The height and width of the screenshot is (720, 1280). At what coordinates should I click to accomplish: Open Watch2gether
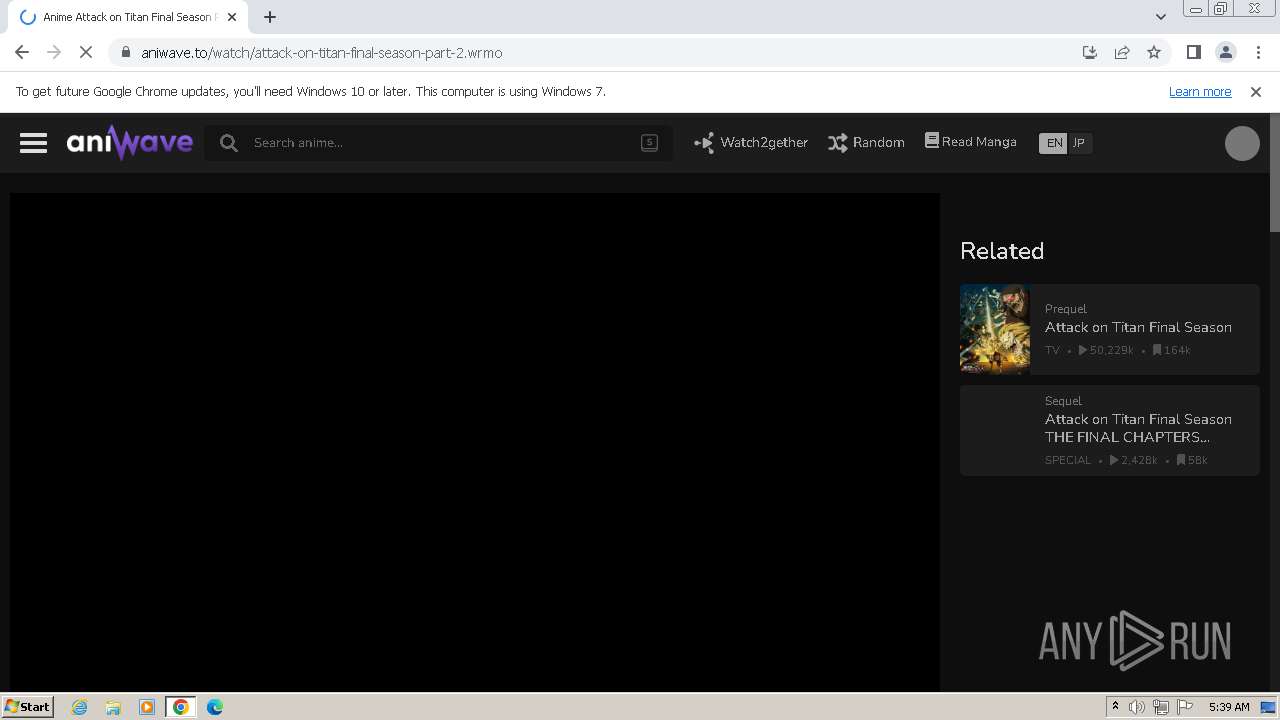point(751,143)
